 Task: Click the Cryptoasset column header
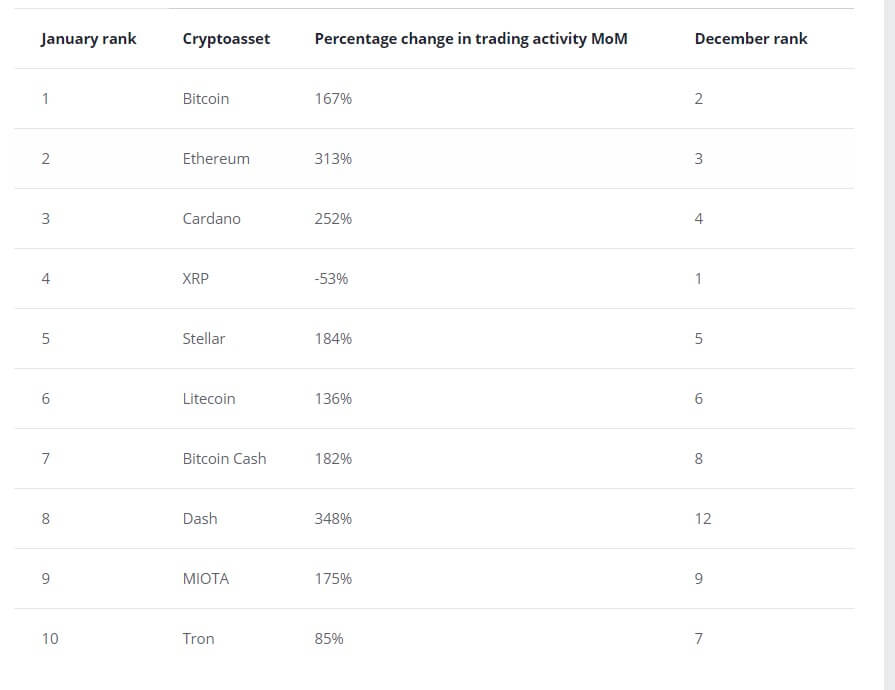tap(226, 39)
